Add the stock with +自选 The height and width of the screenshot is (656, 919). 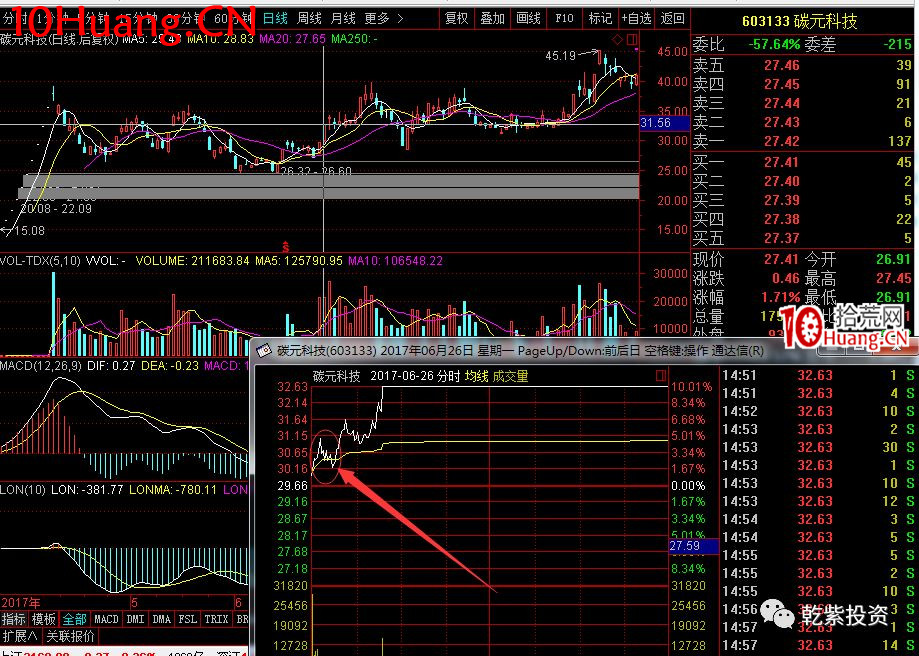(637, 19)
